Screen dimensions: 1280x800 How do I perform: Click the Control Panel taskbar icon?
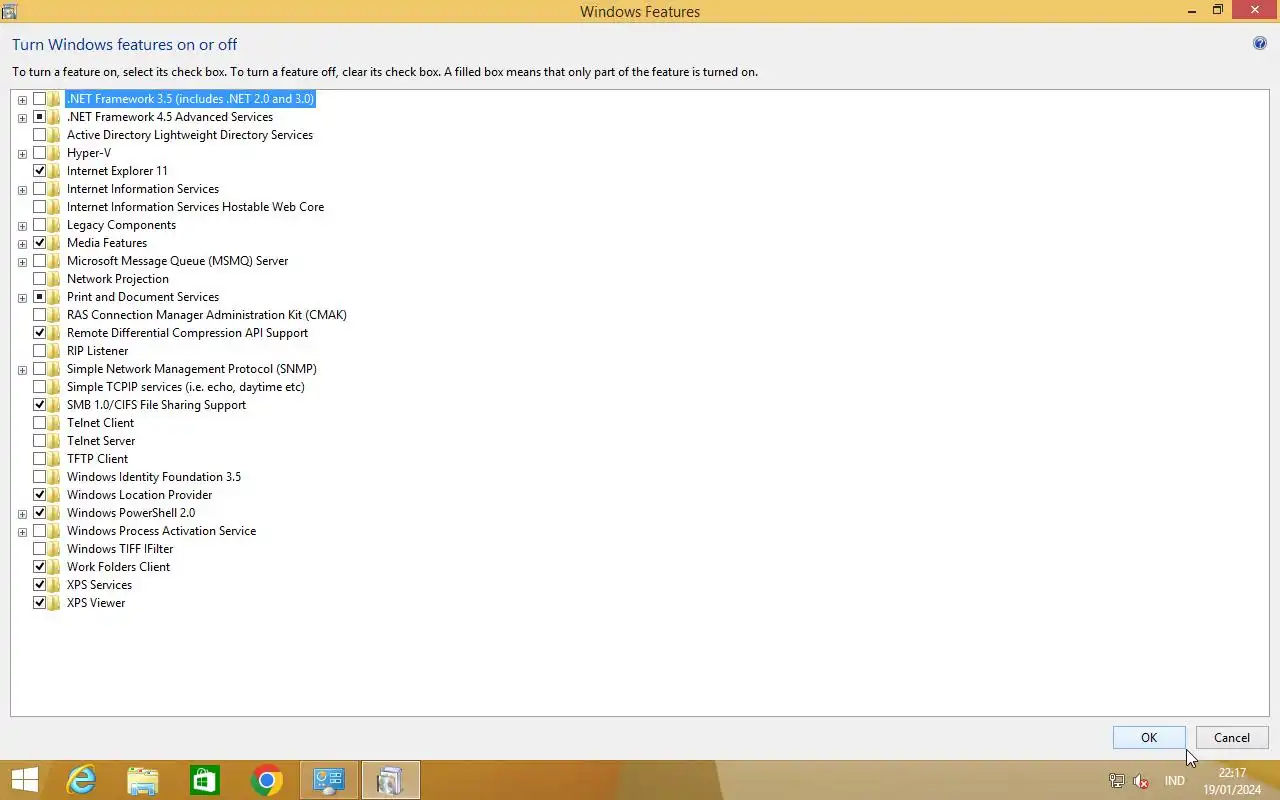329,780
